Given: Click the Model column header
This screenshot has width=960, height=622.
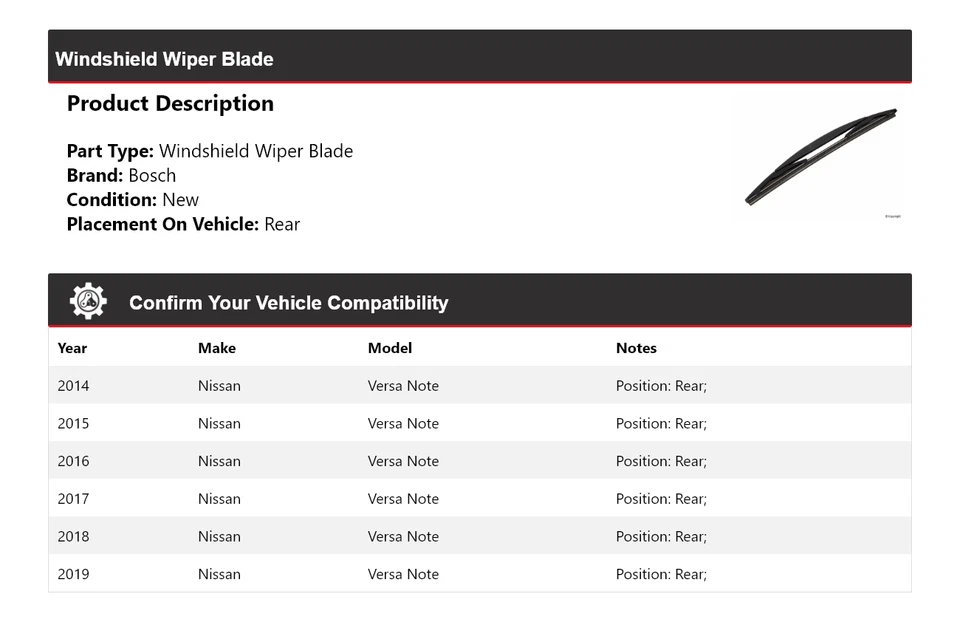Looking at the screenshot, I should 390,348.
